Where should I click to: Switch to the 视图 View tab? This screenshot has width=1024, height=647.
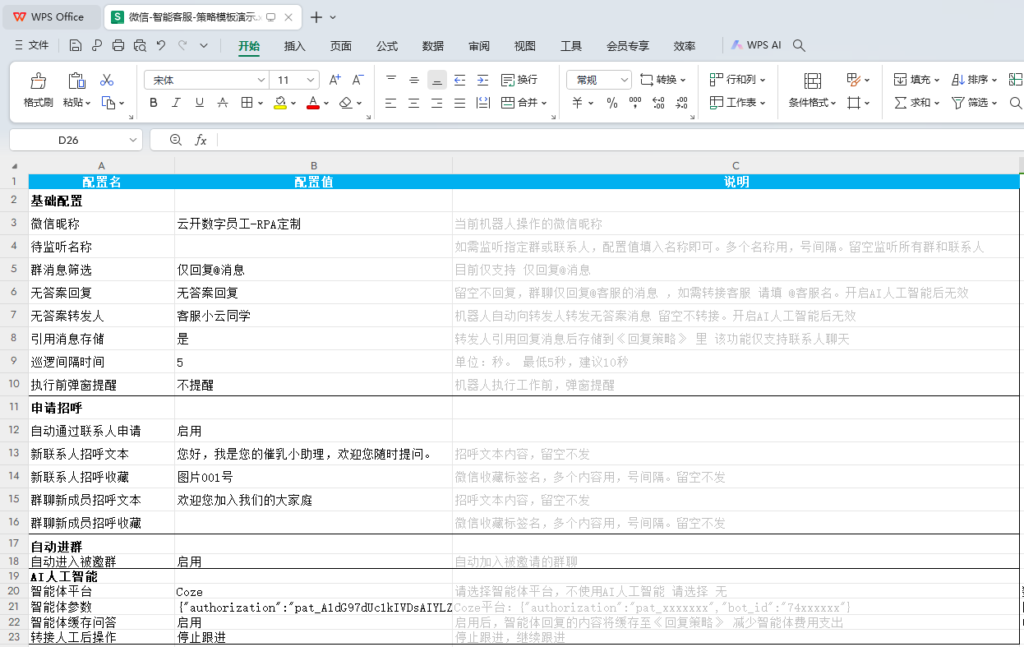pyautogui.click(x=524, y=46)
